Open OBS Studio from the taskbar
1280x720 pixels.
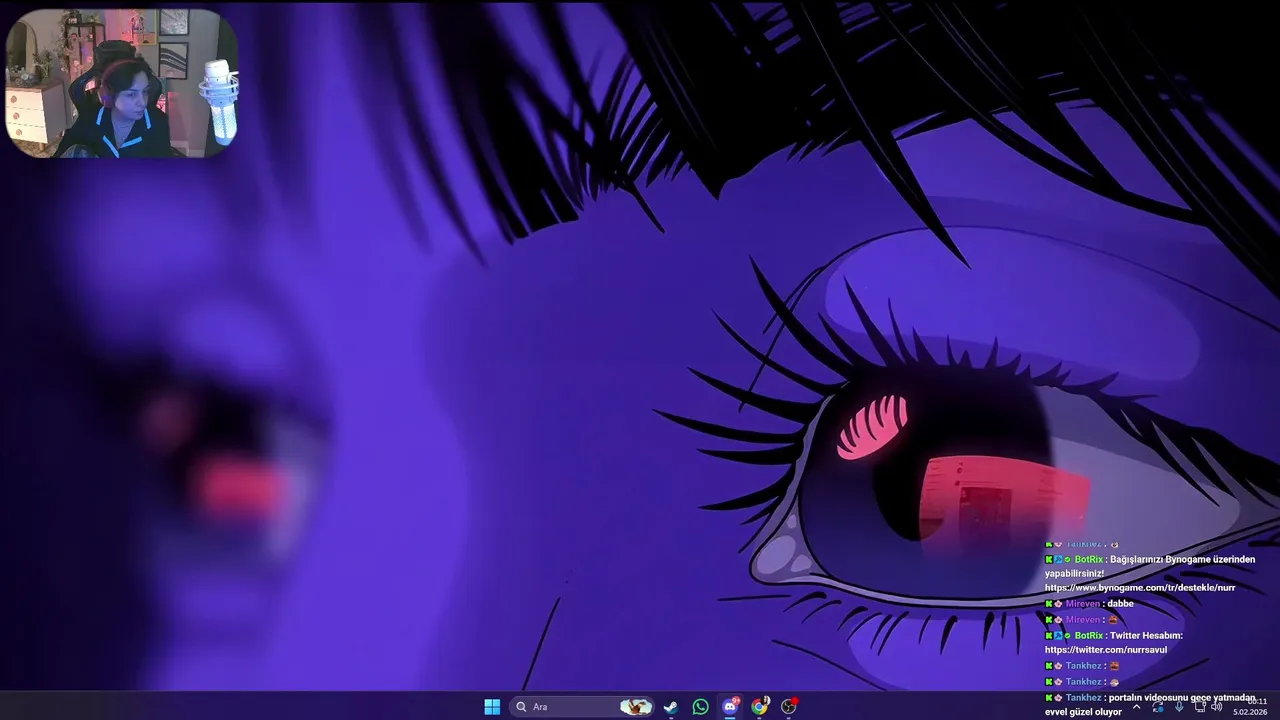[789, 707]
